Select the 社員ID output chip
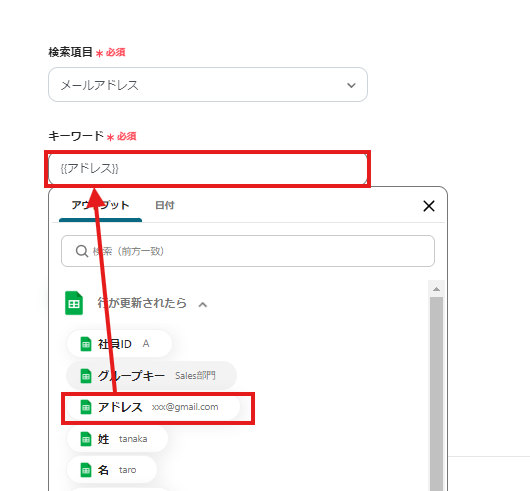Viewport: 530px width, 491px height. [x=119, y=344]
